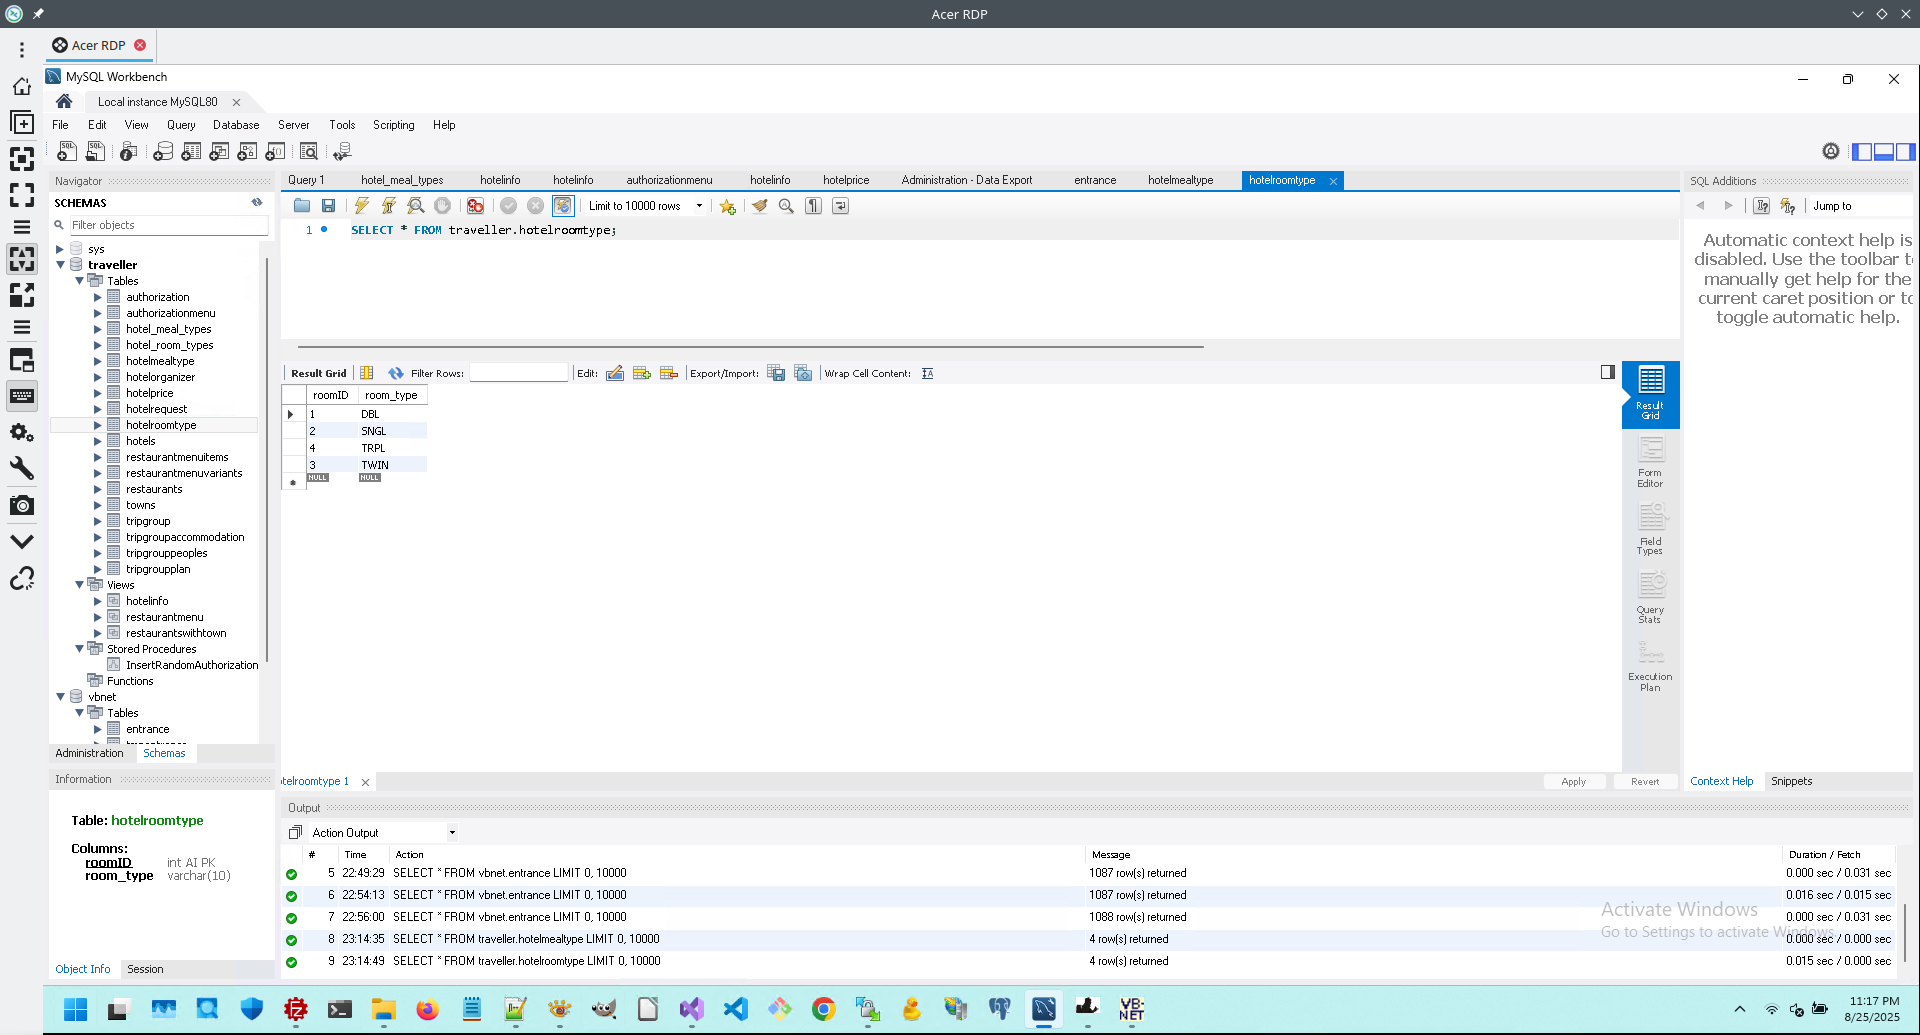Screen dimensions: 1920x1035
Task: Save the script with the floppy disk icon
Action: coord(328,206)
